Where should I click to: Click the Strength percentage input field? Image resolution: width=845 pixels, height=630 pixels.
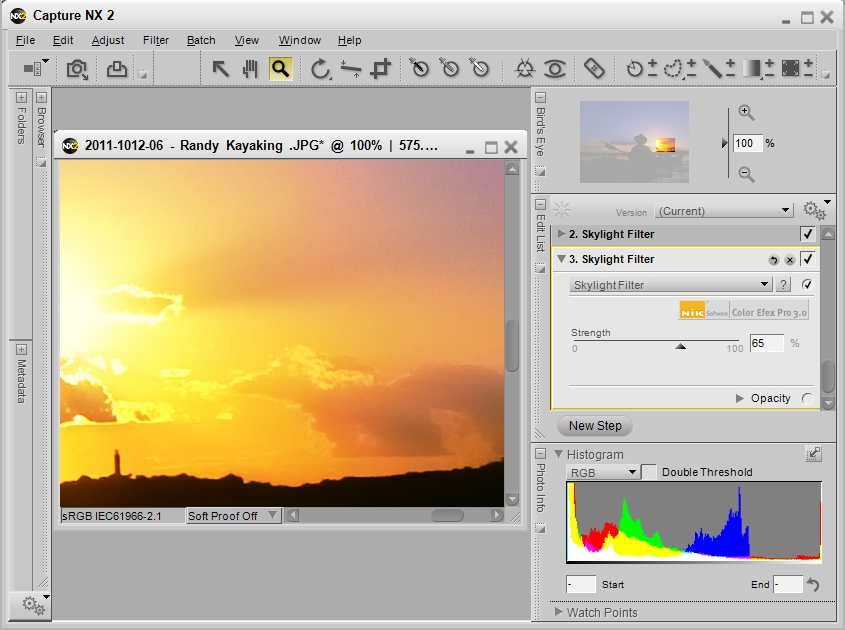point(765,343)
